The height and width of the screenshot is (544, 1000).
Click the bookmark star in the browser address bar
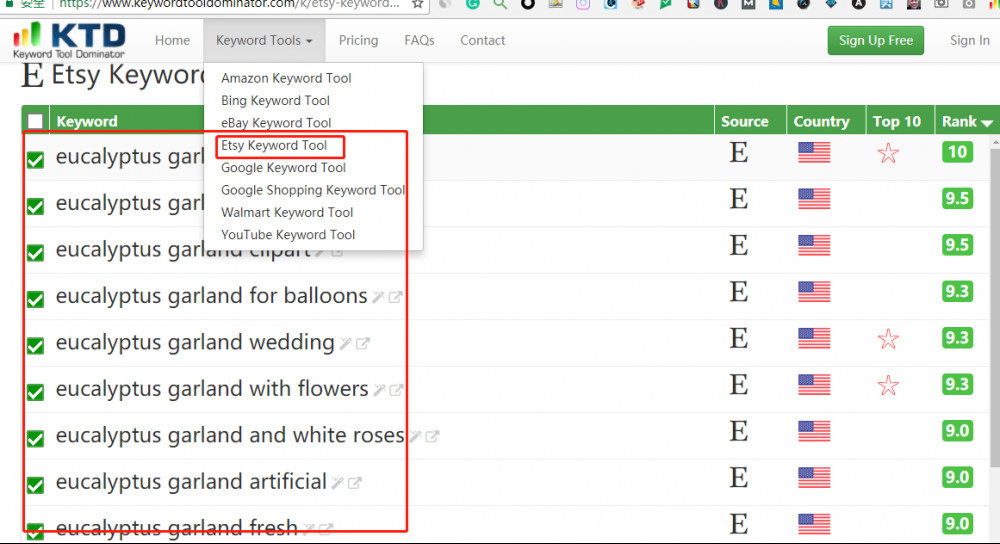click(418, 4)
